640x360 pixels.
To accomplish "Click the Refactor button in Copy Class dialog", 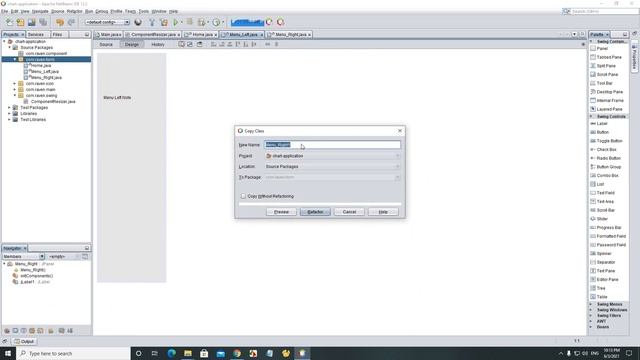I will (x=315, y=212).
